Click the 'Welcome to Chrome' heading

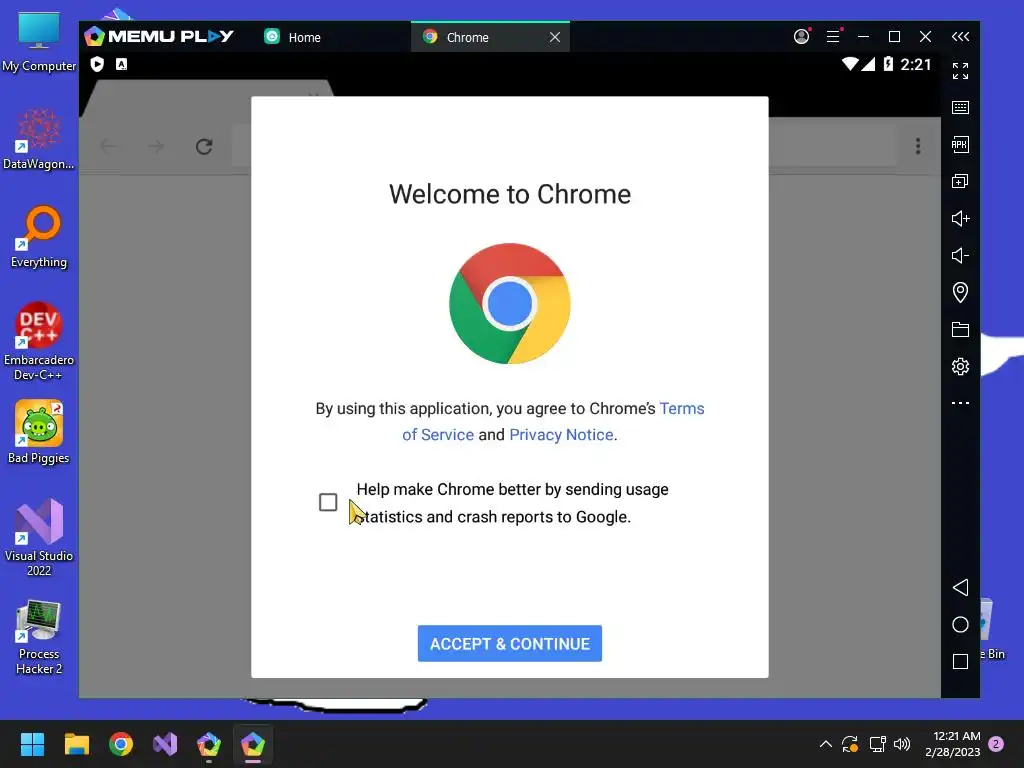(509, 194)
